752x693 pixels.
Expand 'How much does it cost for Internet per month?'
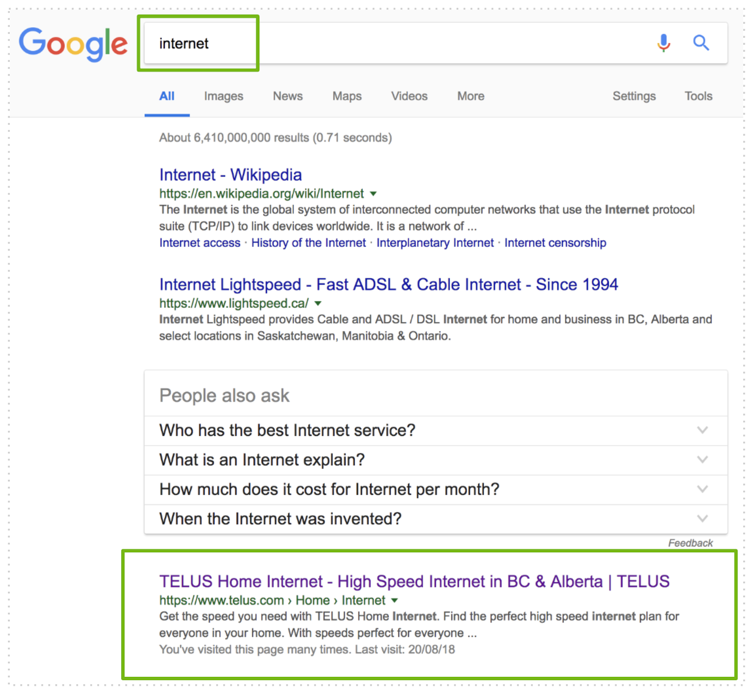pos(435,490)
